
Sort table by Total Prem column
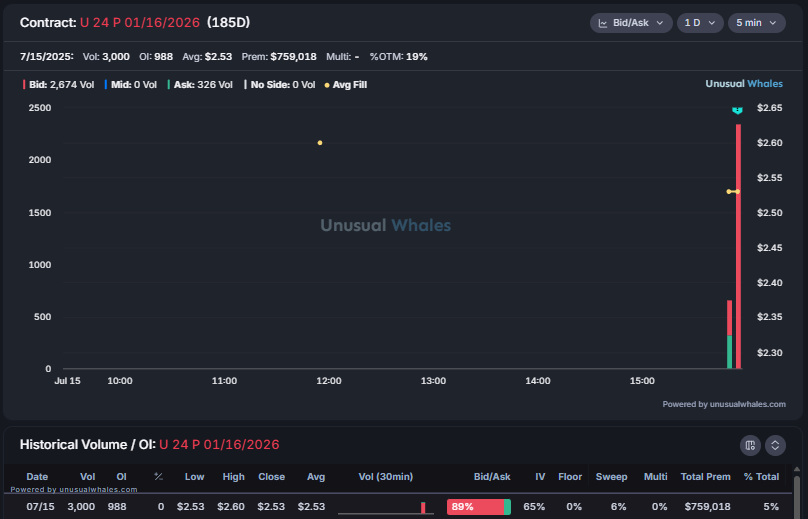[705, 477]
